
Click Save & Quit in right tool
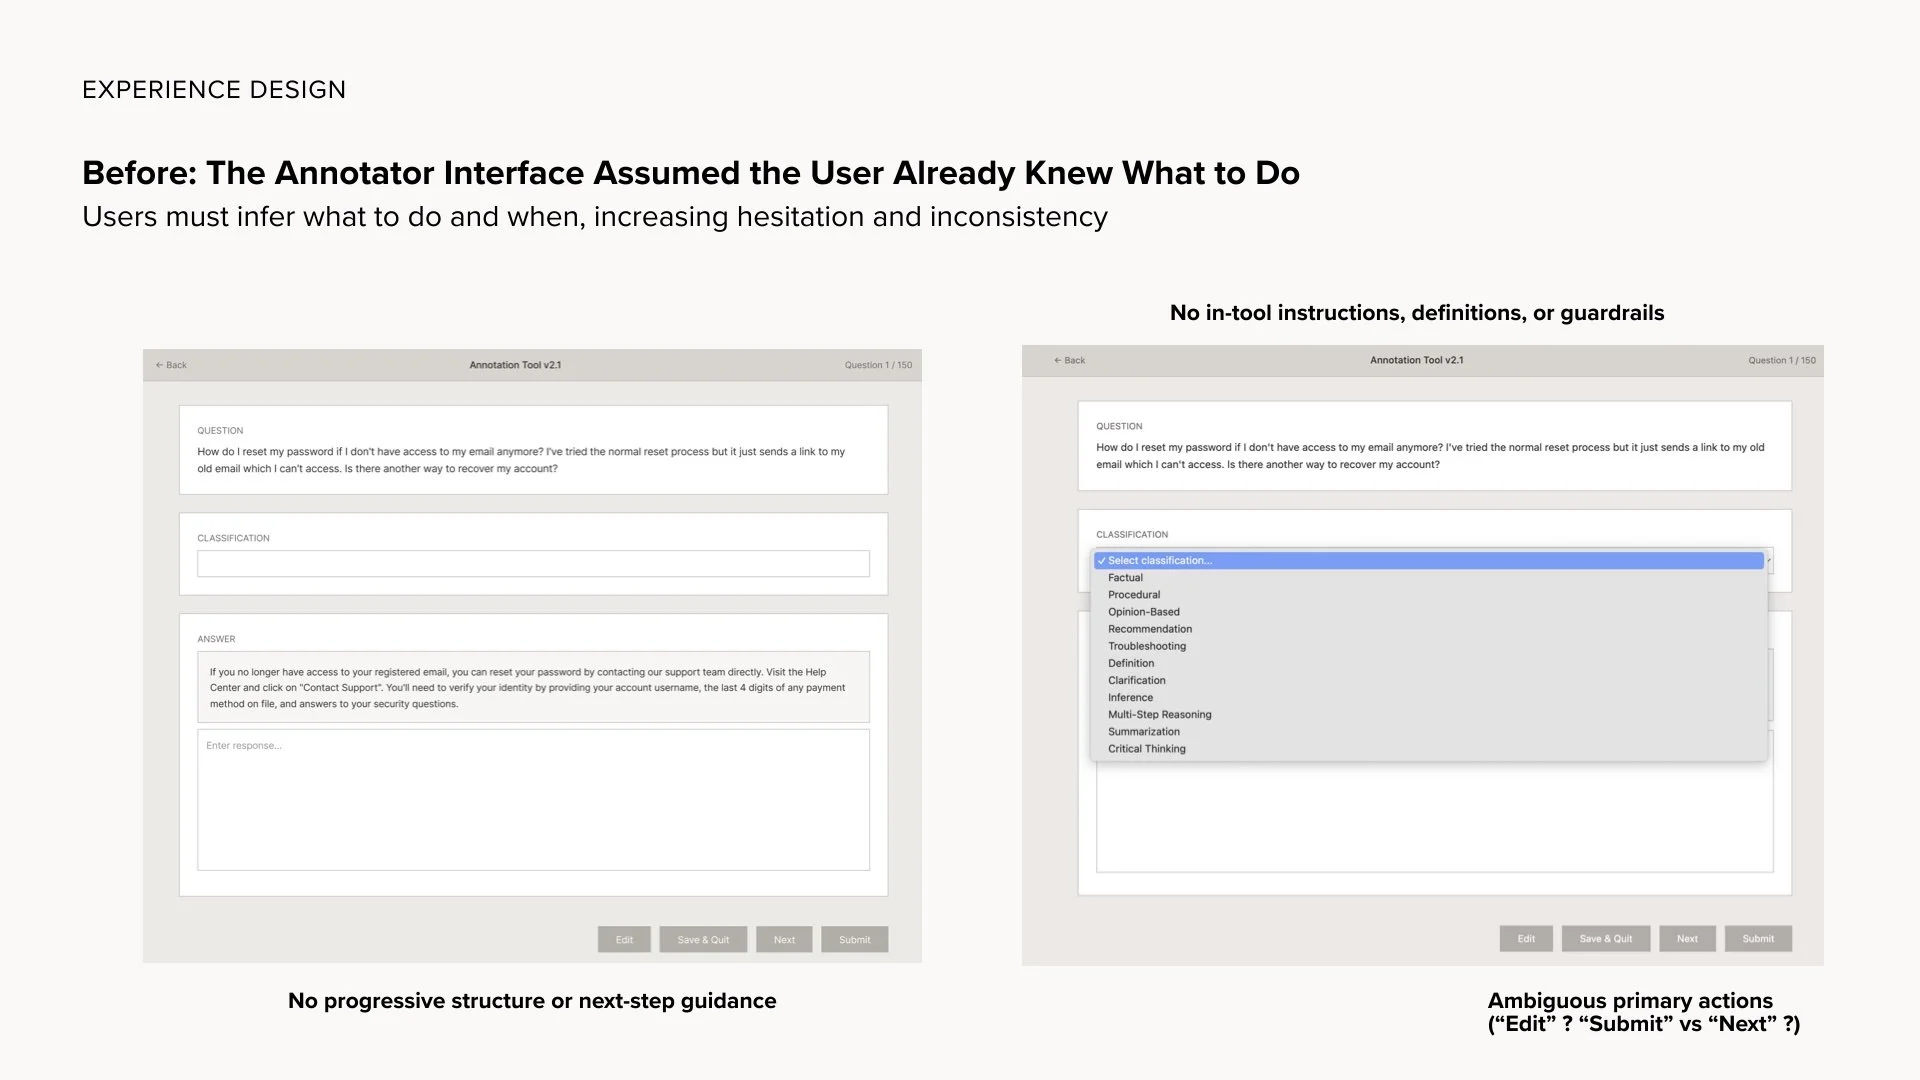click(1605, 939)
